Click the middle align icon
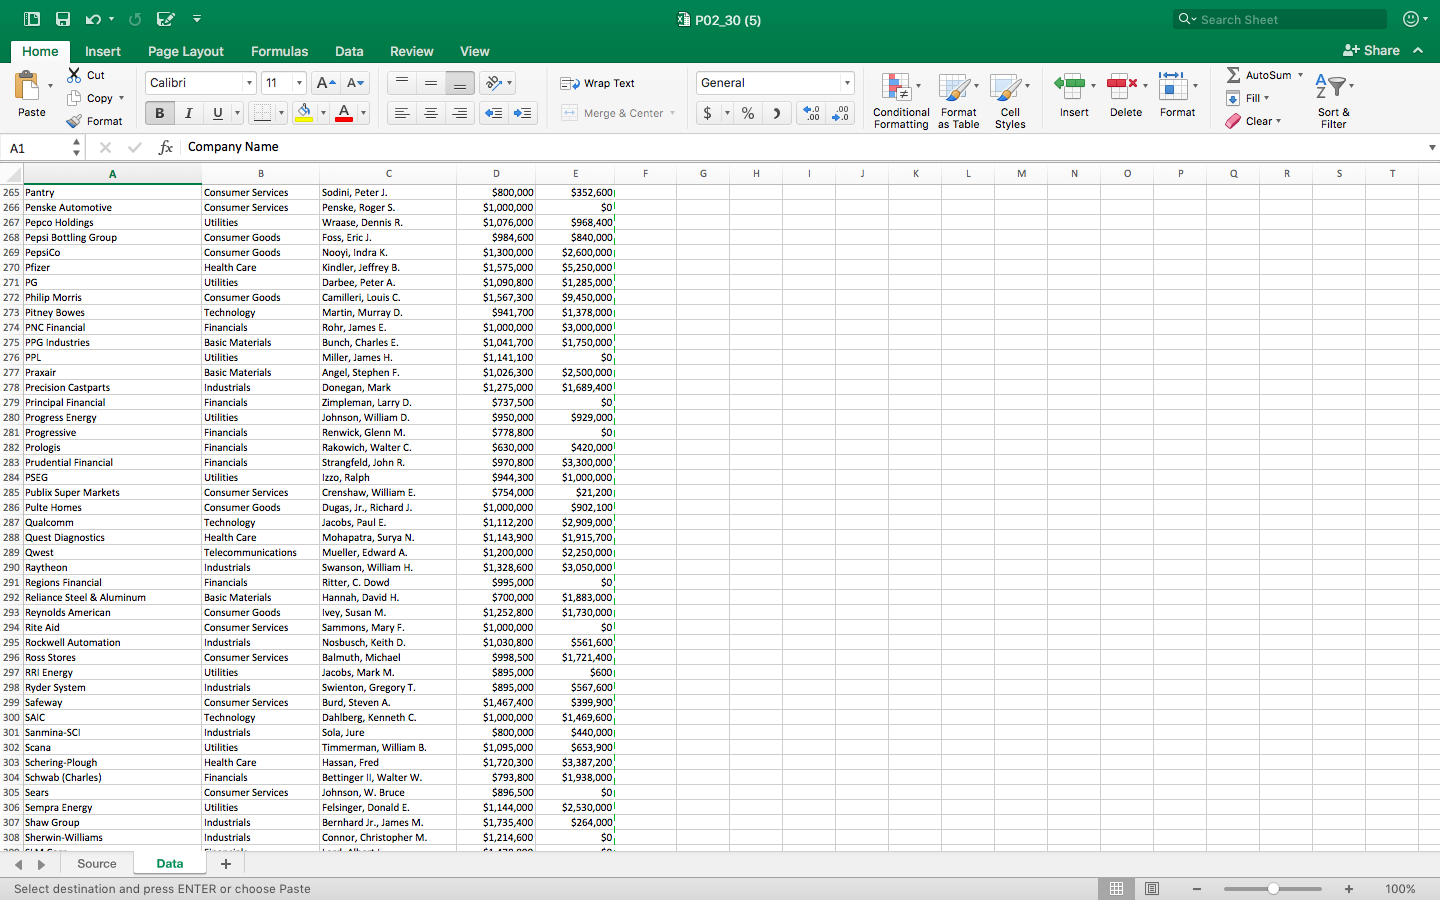 pyautogui.click(x=430, y=83)
